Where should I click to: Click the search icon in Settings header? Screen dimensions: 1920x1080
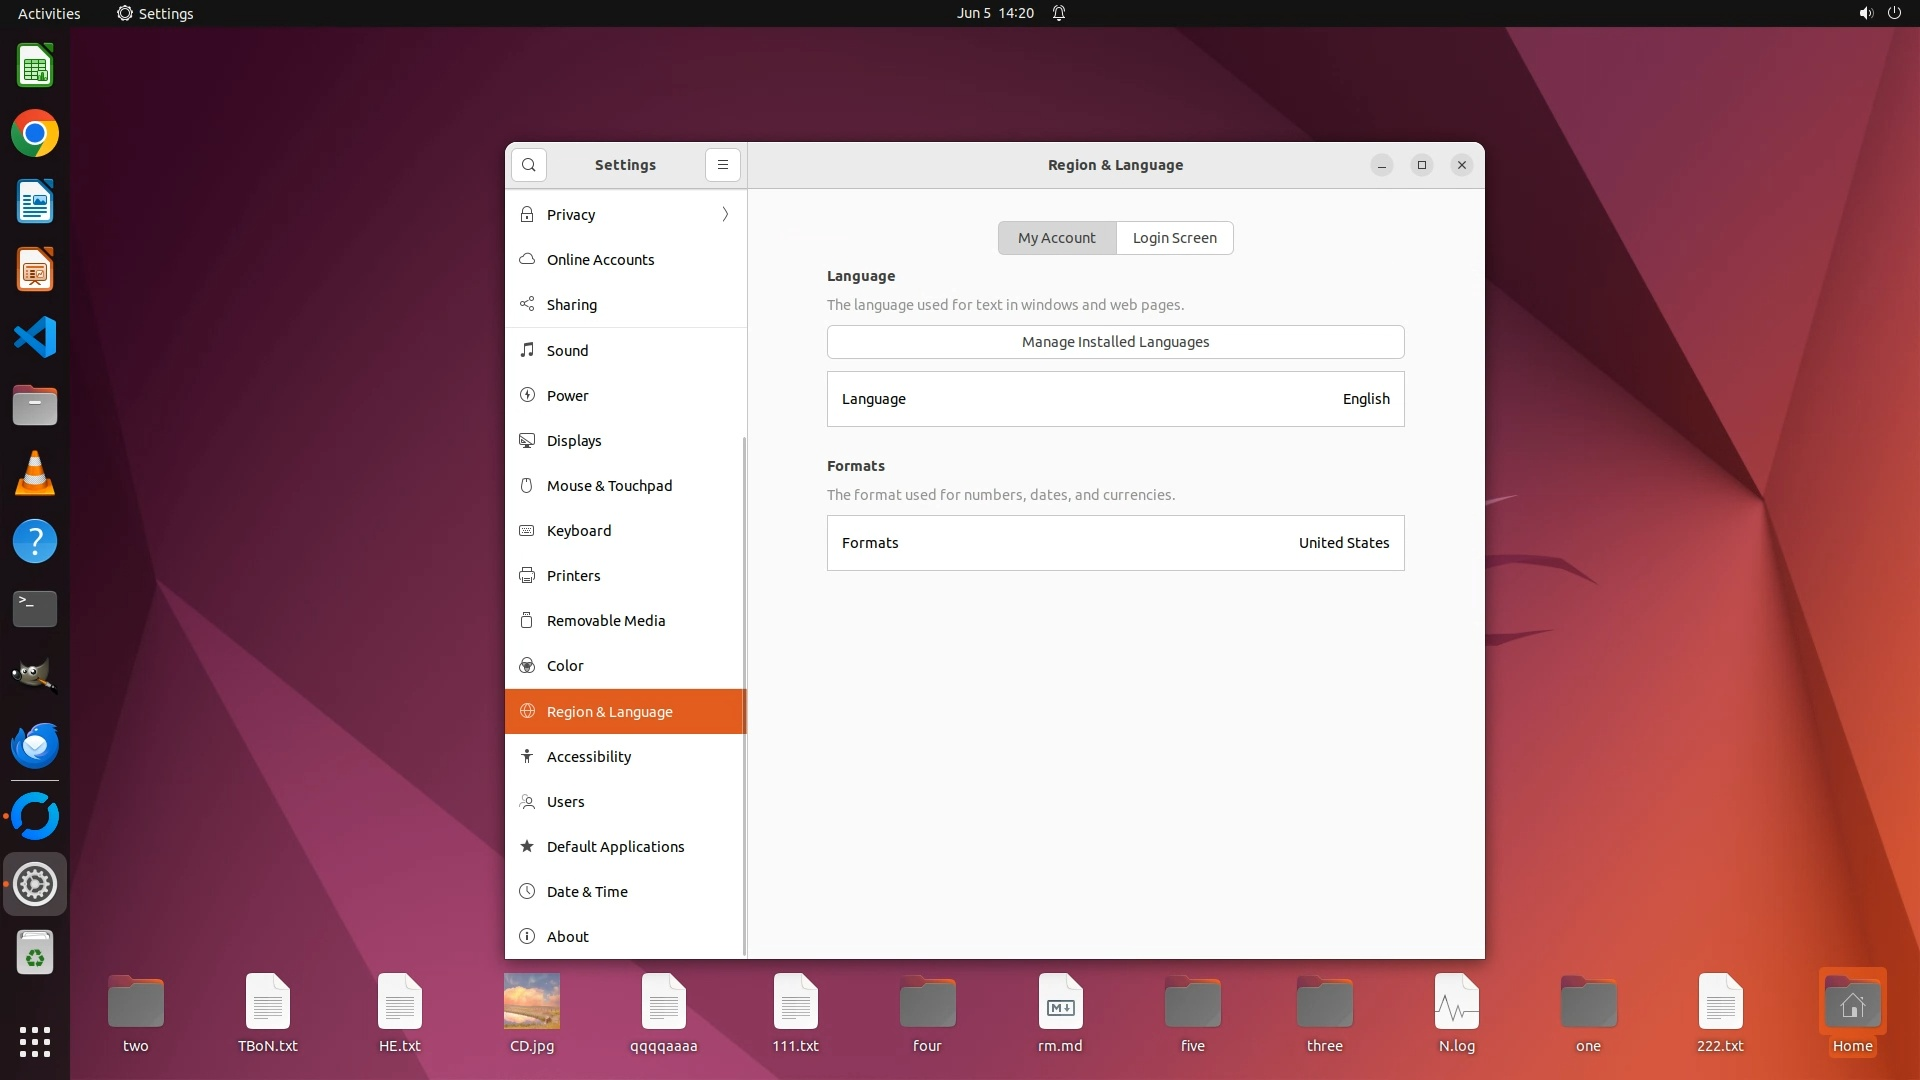pos(528,165)
